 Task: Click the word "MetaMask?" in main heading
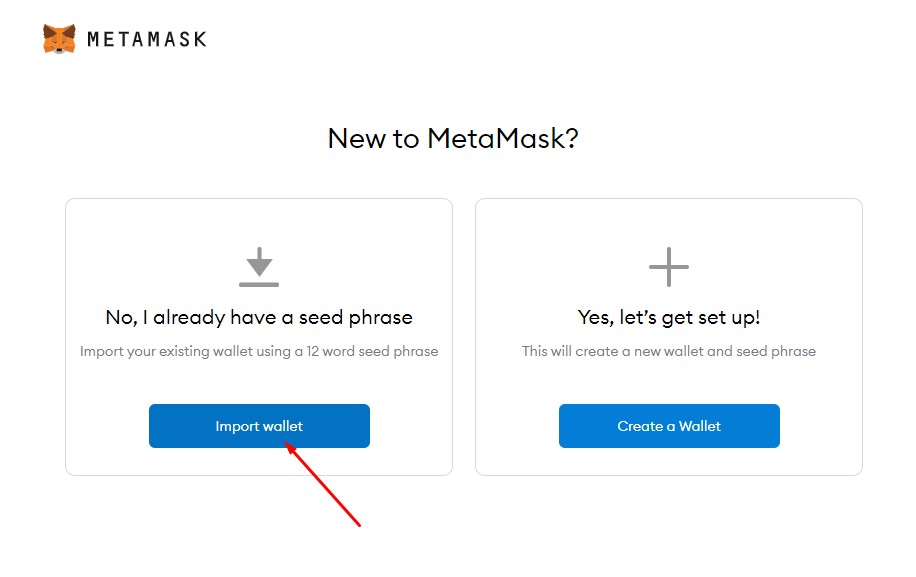(503, 138)
